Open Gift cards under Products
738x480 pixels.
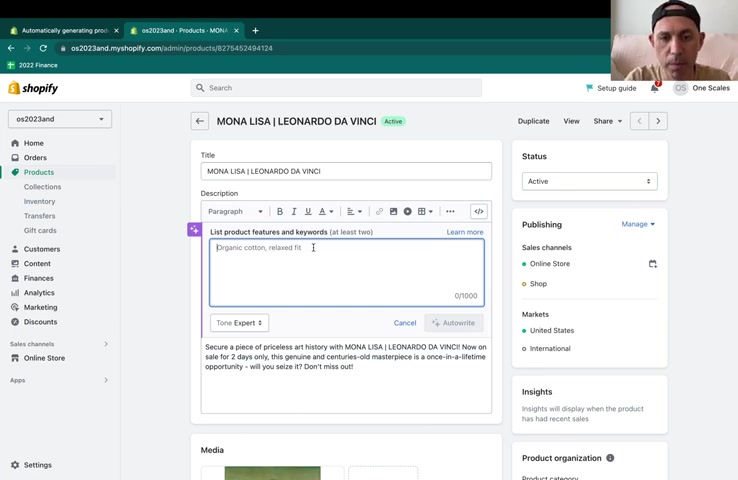[40, 231]
